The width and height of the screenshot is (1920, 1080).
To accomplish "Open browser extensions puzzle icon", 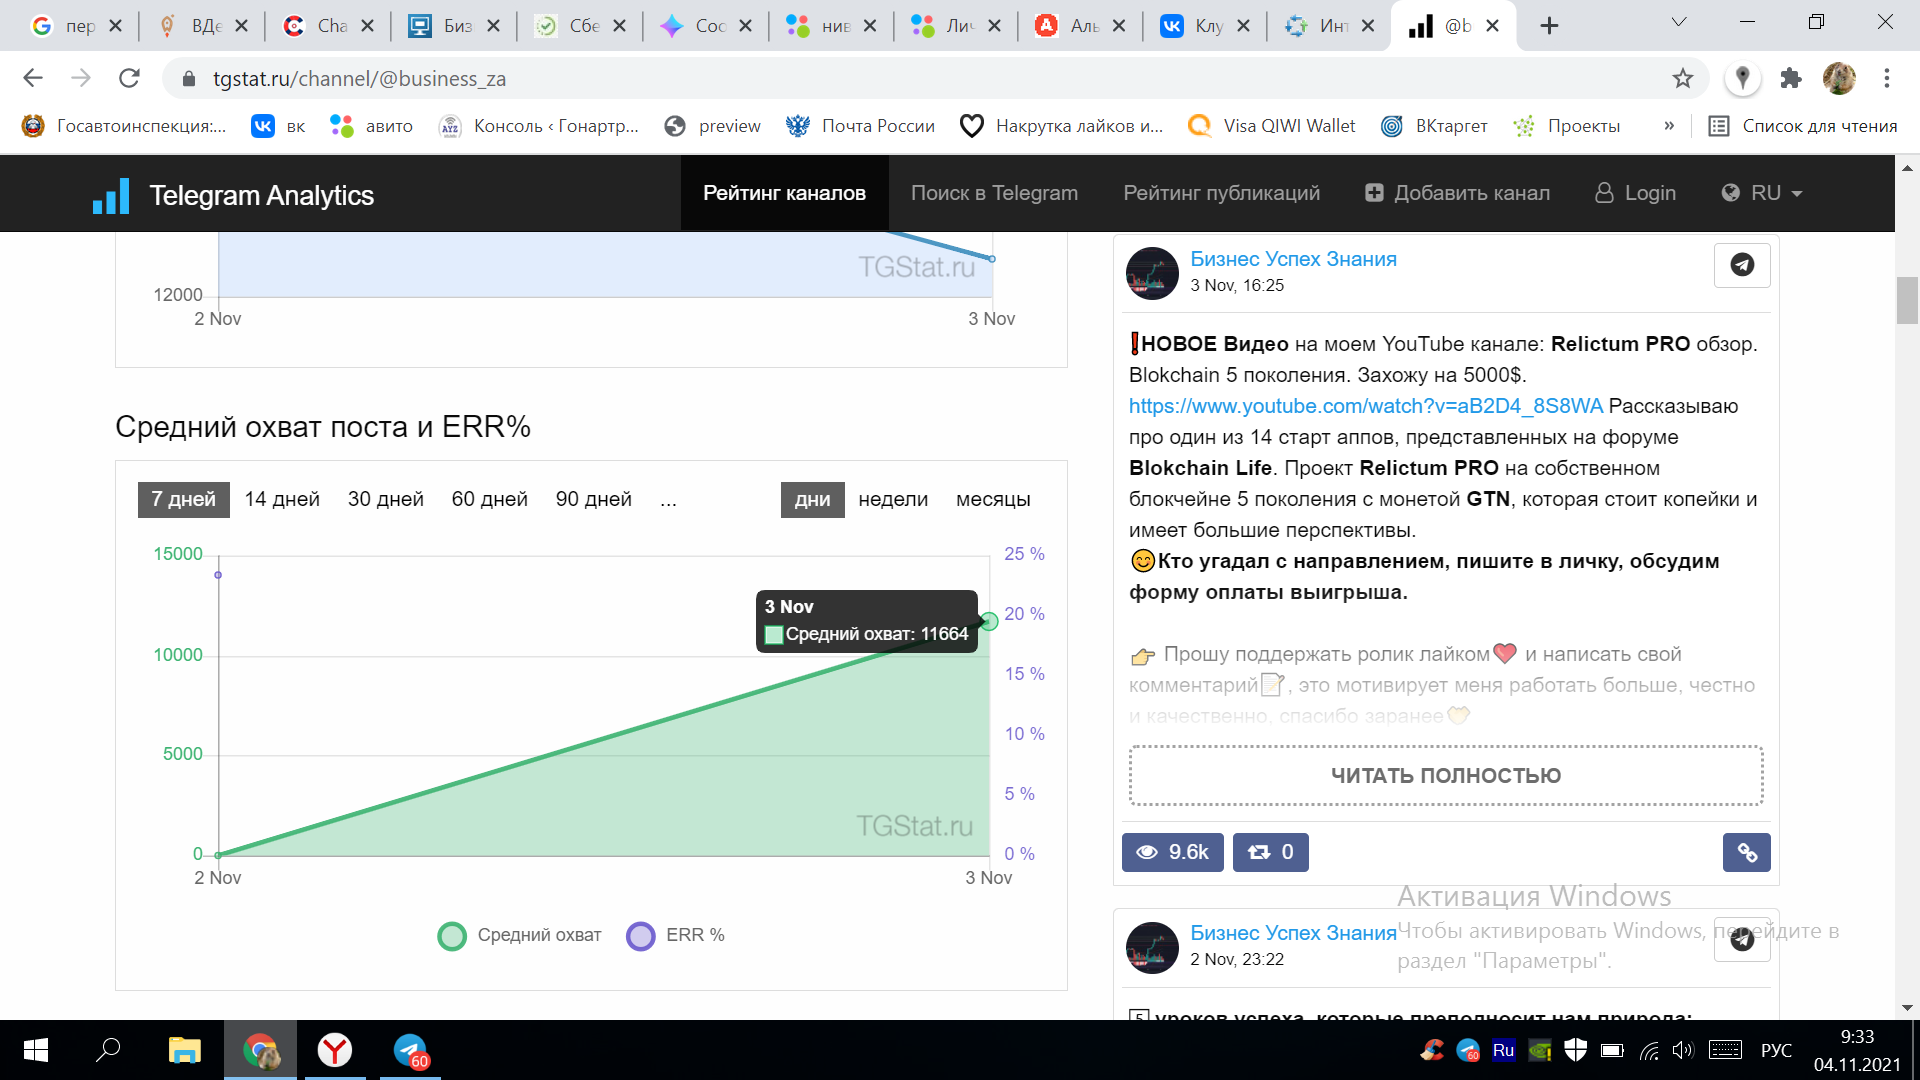I will [1790, 78].
